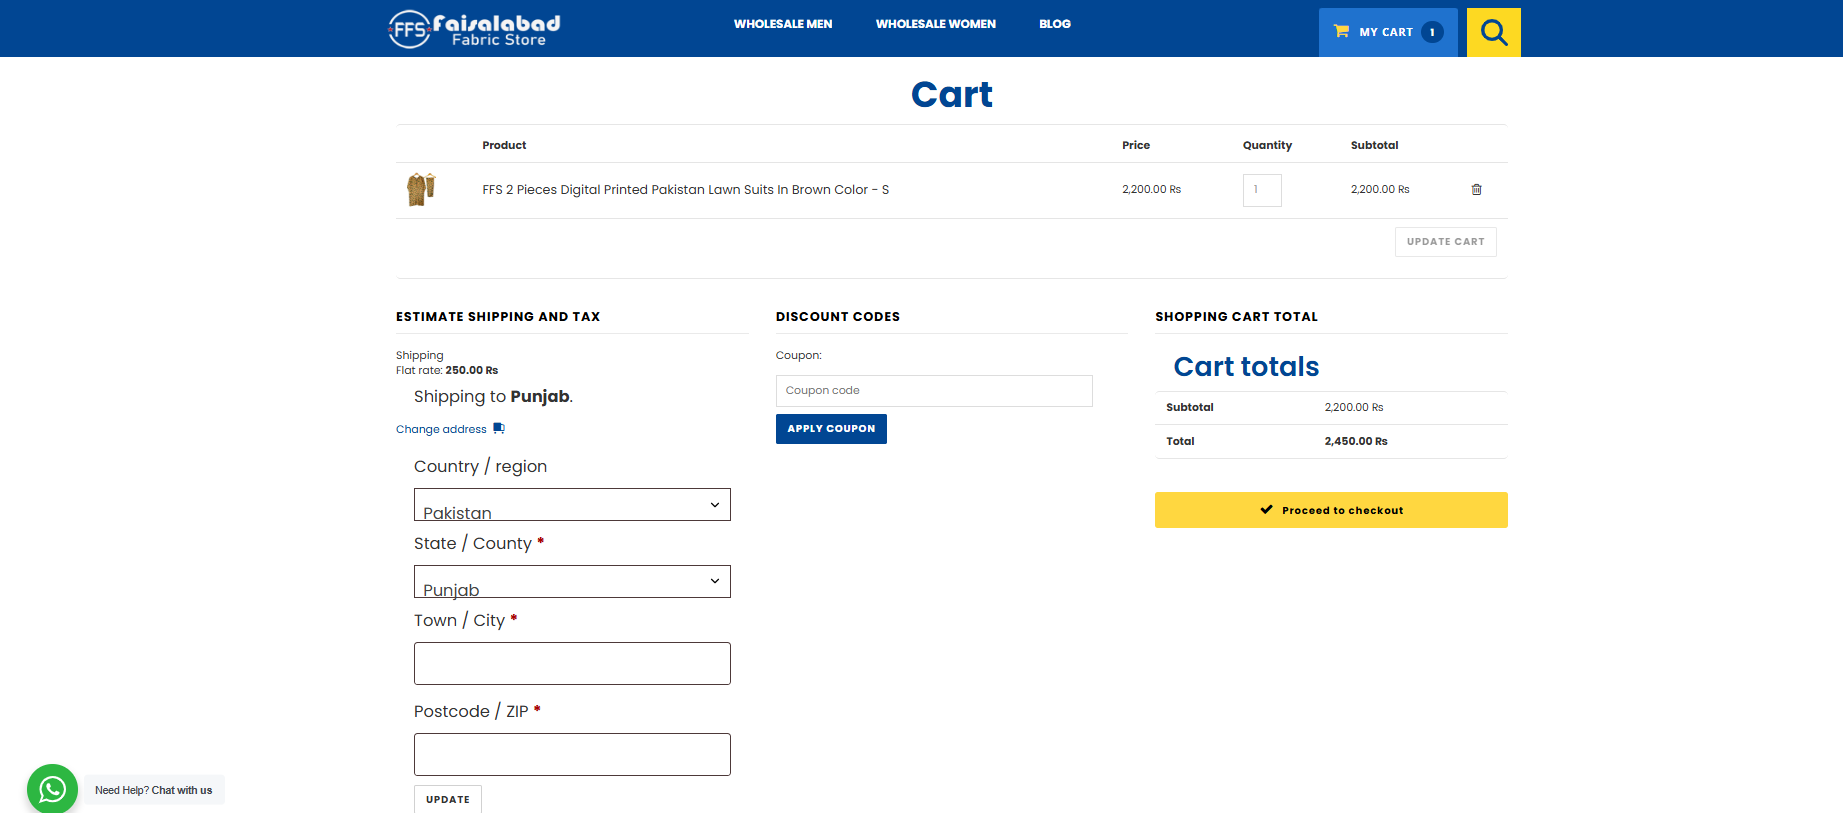1843x813 pixels.
Task: Go to the Blog page
Action: click(1054, 24)
